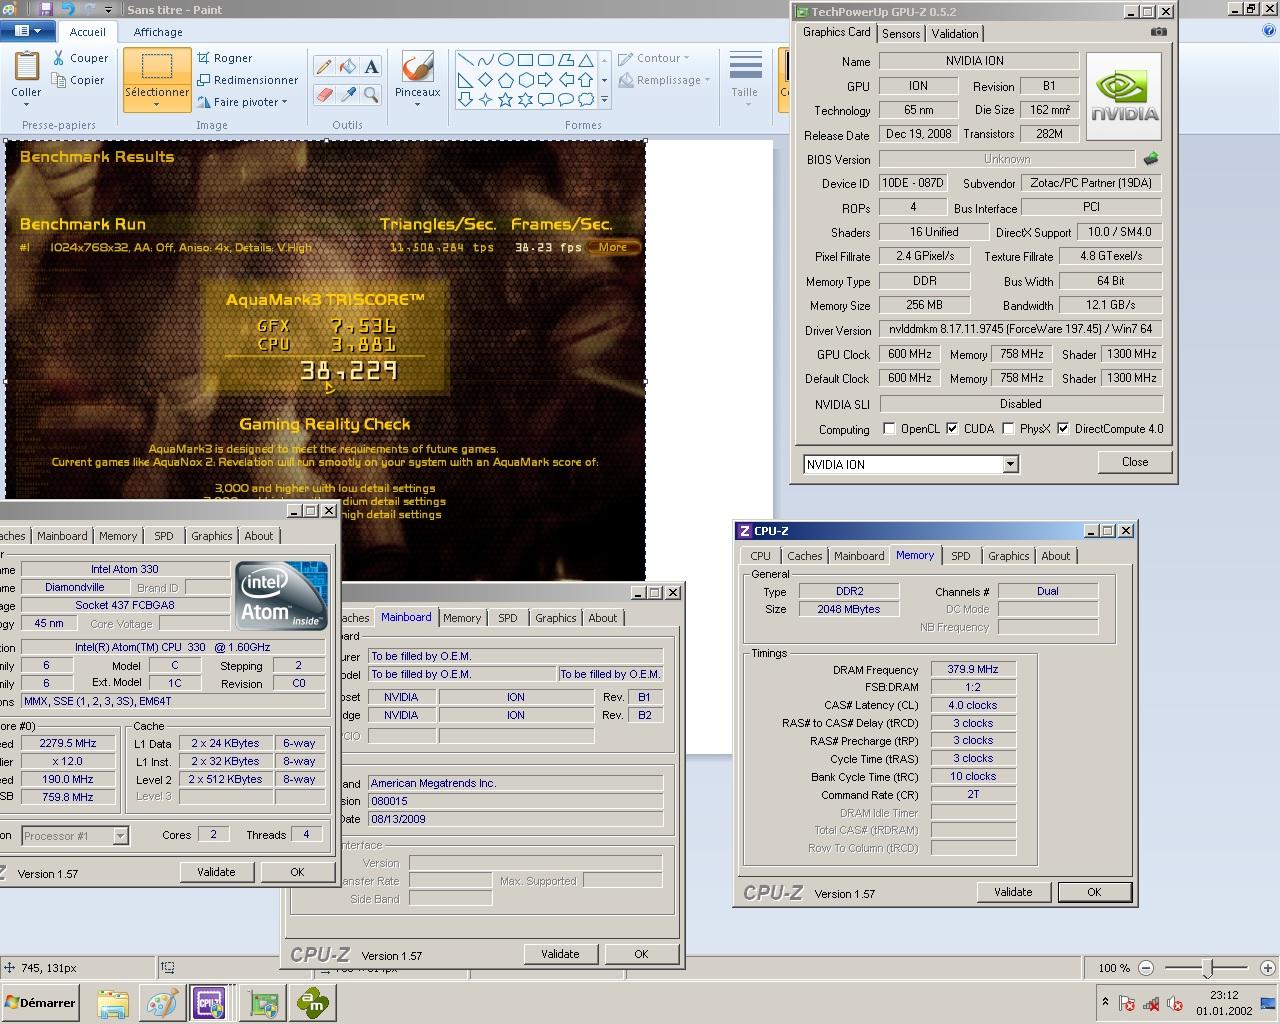Screen dimensions: 1280x1024
Task: Toggle the DirectCompute 4.0 checkbox
Action: coord(1063,429)
